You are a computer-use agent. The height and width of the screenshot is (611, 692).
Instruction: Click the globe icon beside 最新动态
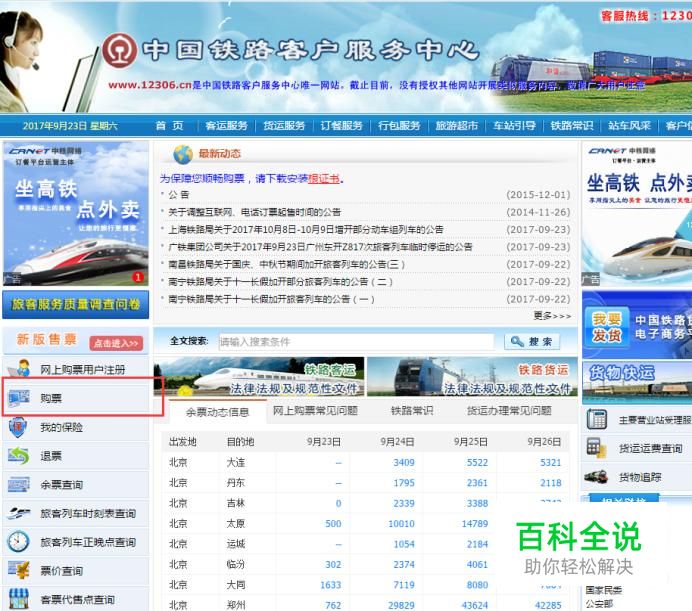click(x=183, y=154)
